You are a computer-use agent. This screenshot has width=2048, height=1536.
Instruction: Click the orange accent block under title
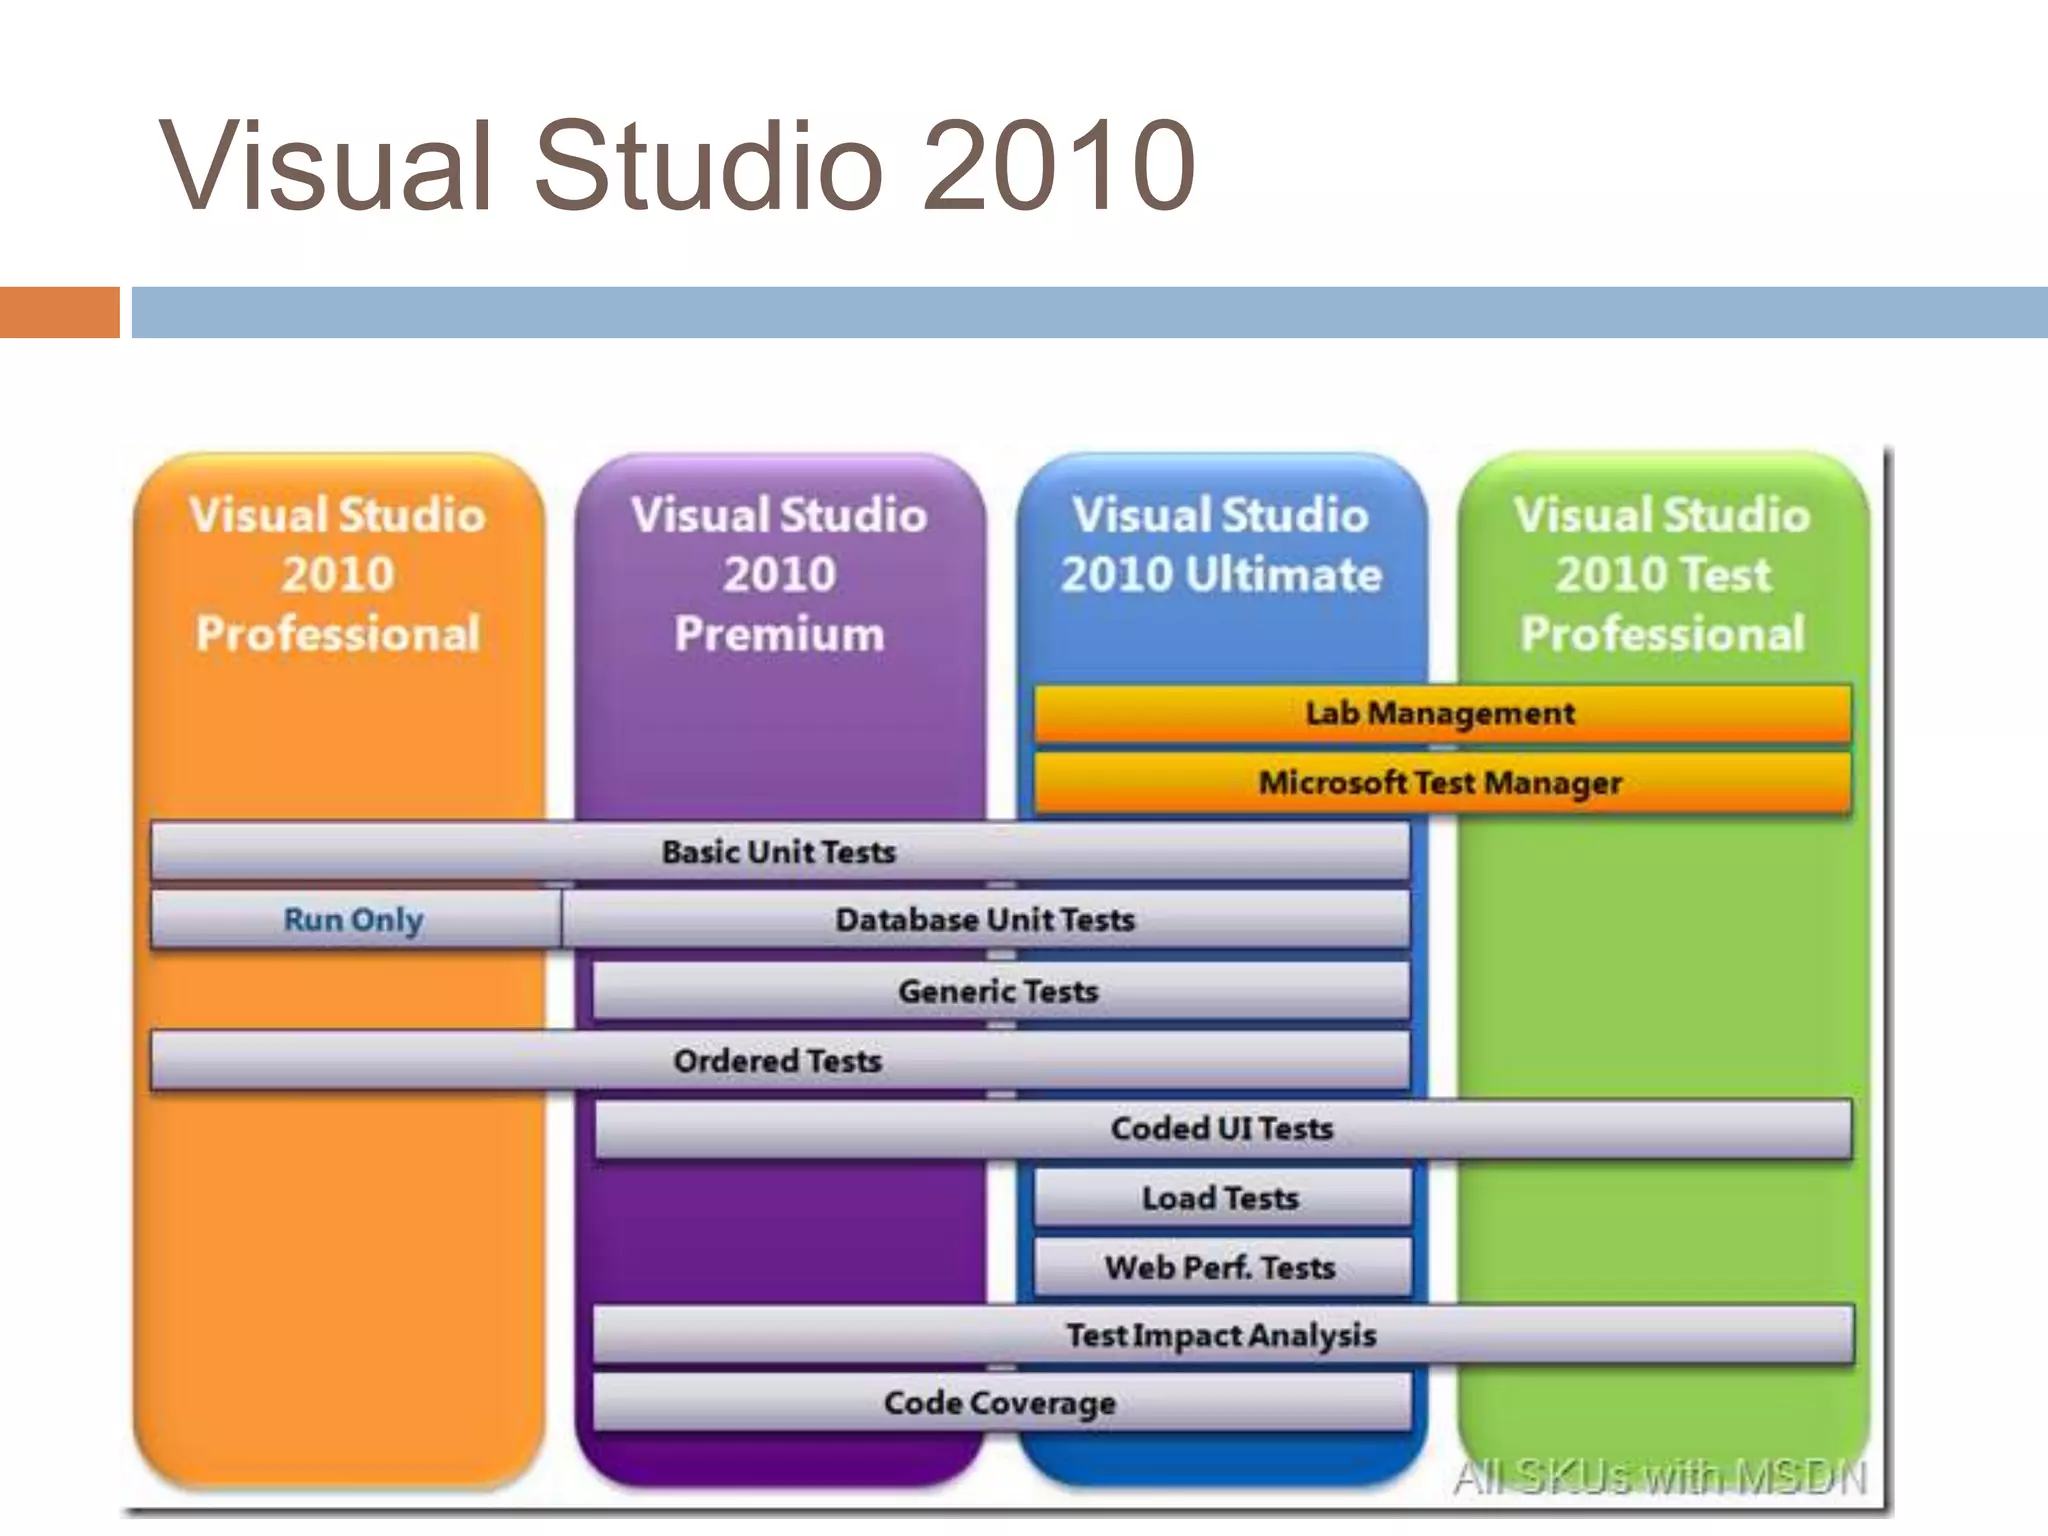pos(59,312)
